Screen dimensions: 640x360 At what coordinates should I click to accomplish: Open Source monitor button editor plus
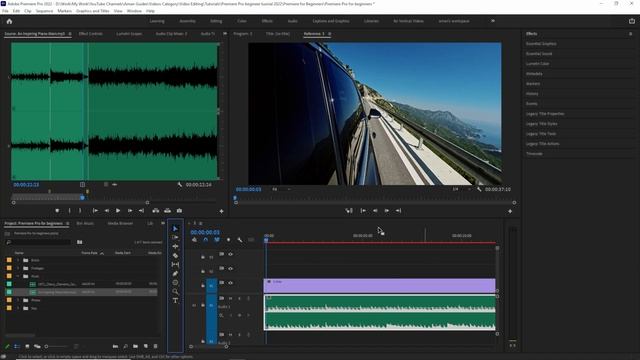click(x=222, y=211)
